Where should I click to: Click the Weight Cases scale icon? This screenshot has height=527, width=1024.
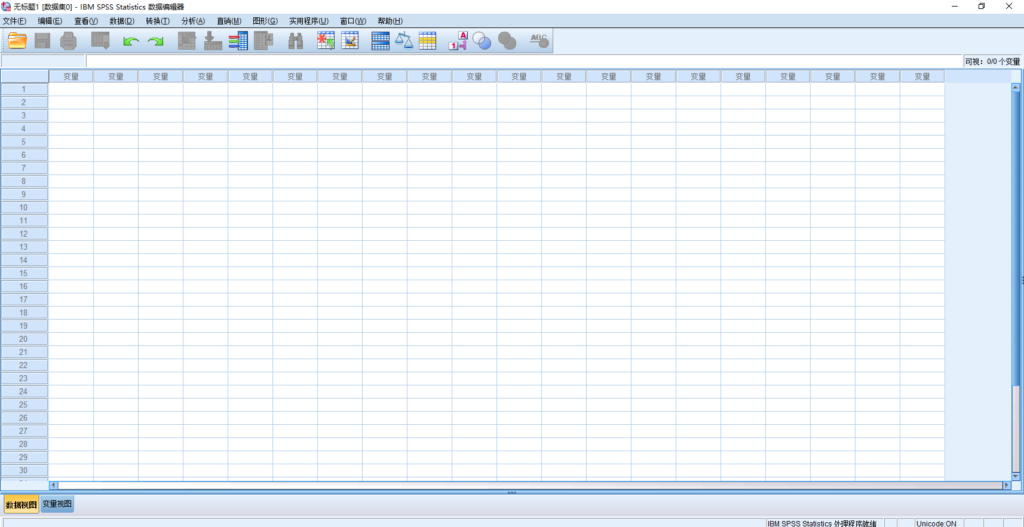pos(404,41)
